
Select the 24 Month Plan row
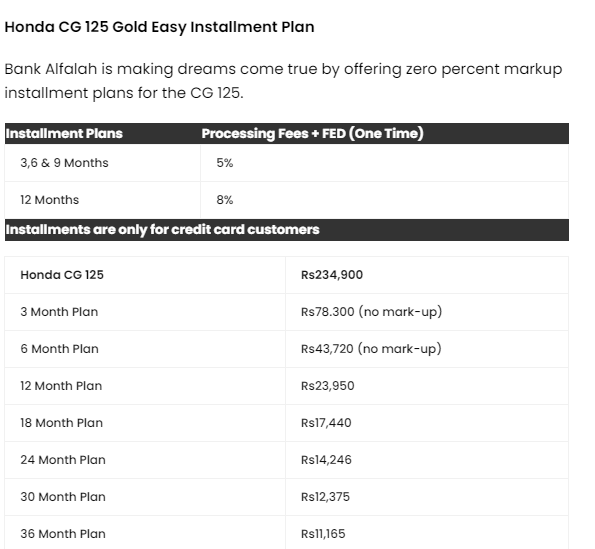tap(286, 460)
